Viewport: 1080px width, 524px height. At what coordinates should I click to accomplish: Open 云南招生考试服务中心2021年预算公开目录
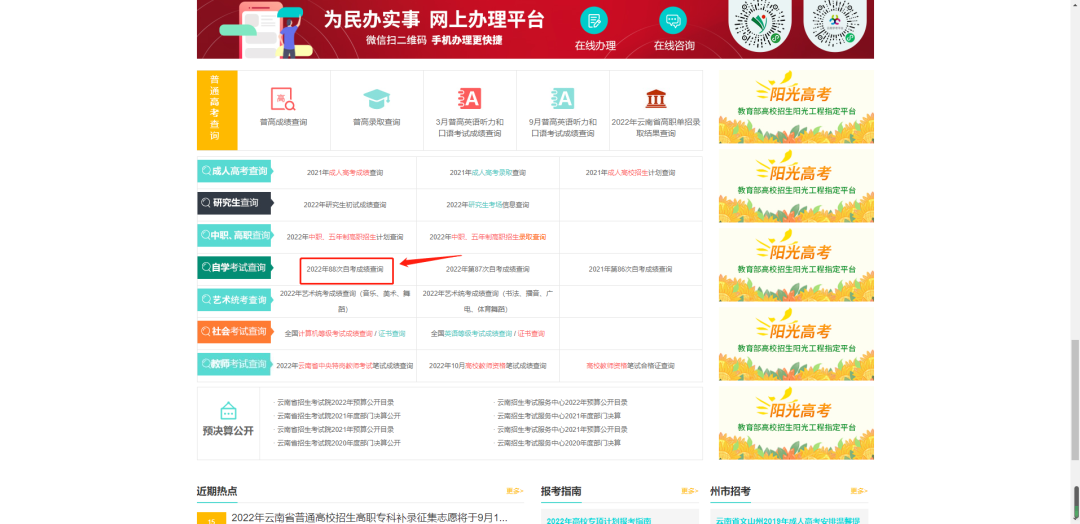pos(563,429)
